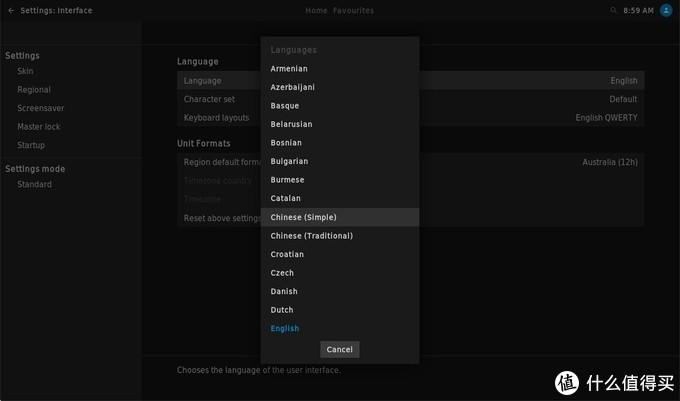Open Master lock settings

tap(38, 127)
